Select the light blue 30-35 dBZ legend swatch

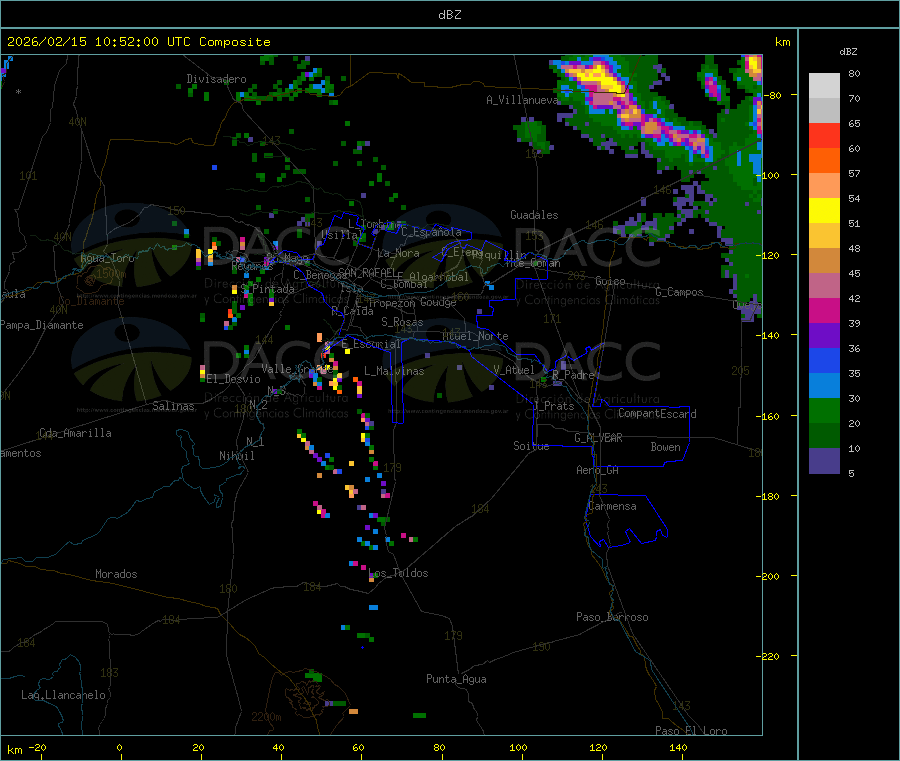(x=824, y=386)
